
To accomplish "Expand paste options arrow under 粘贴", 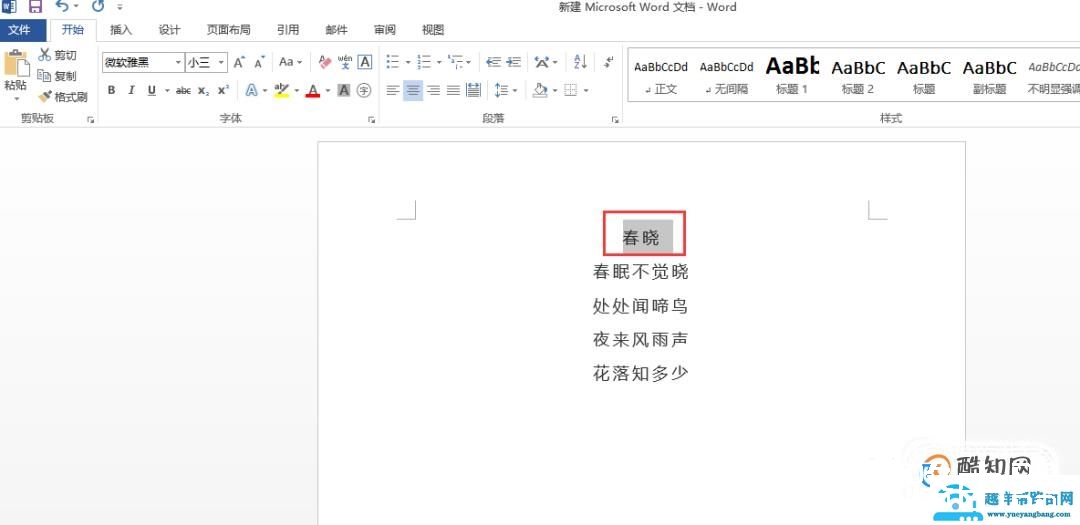I will click(x=16, y=99).
